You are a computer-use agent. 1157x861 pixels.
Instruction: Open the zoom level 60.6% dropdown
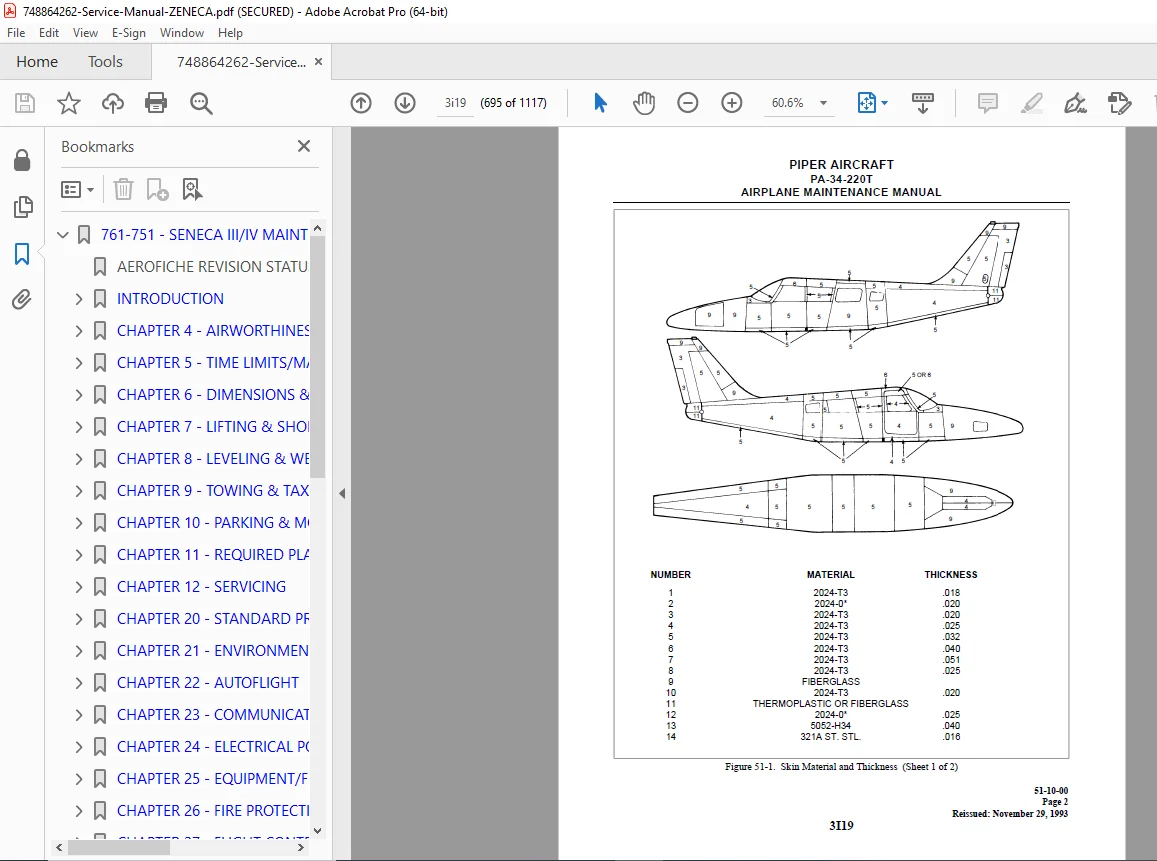click(823, 103)
